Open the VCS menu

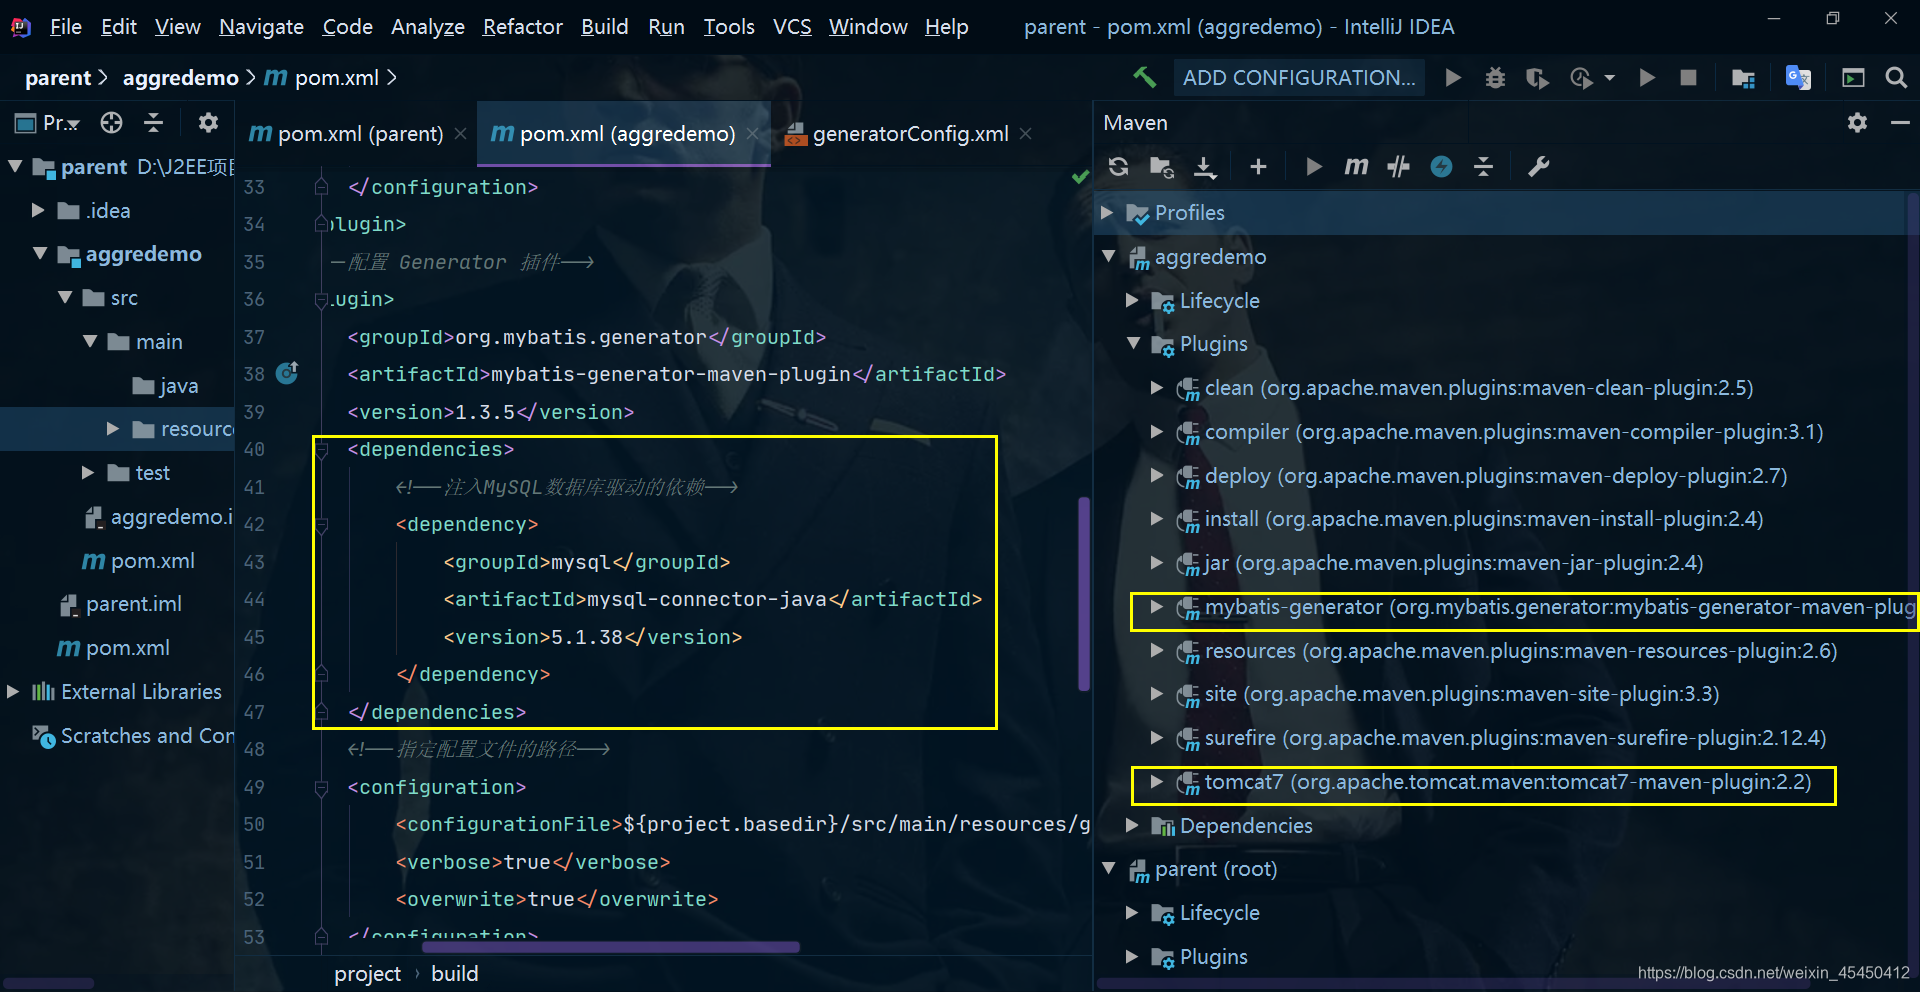pyautogui.click(x=792, y=27)
